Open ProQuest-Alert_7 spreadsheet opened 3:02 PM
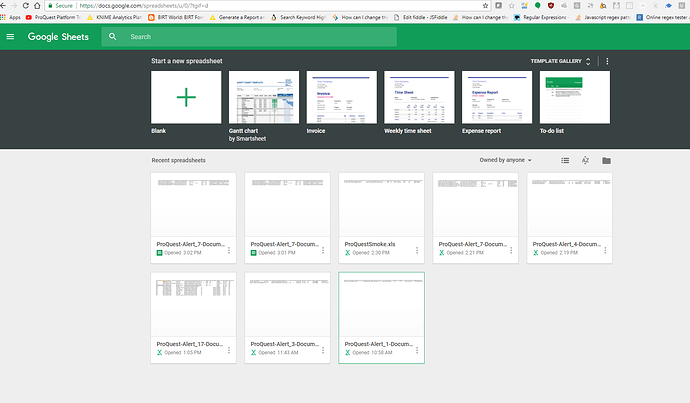This screenshot has height=403, width=690. (x=193, y=218)
